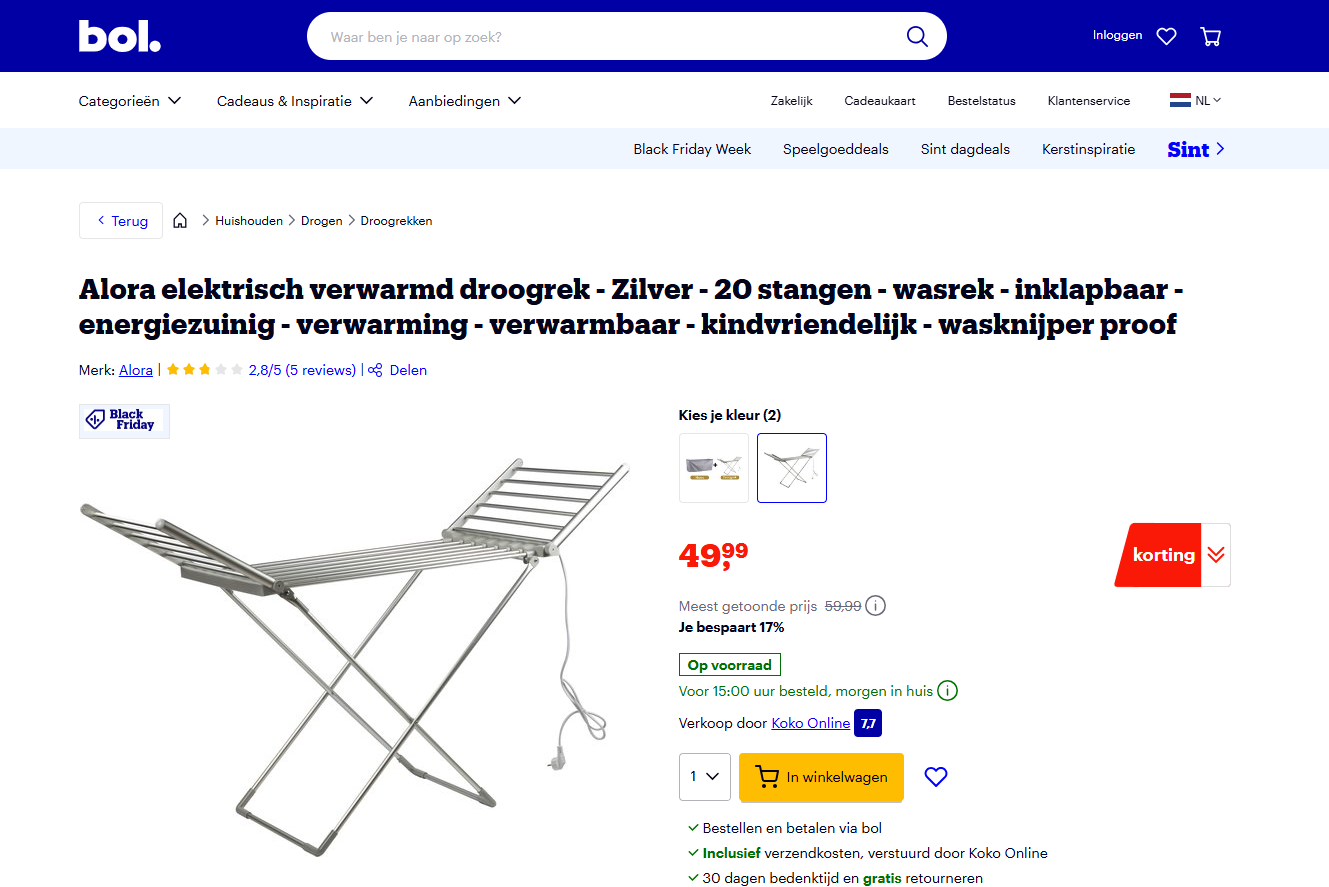This screenshot has height=887, width=1329.
Task: Select the first color variant thumbnail
Action: pyautogui.click(x=714, y=468)
